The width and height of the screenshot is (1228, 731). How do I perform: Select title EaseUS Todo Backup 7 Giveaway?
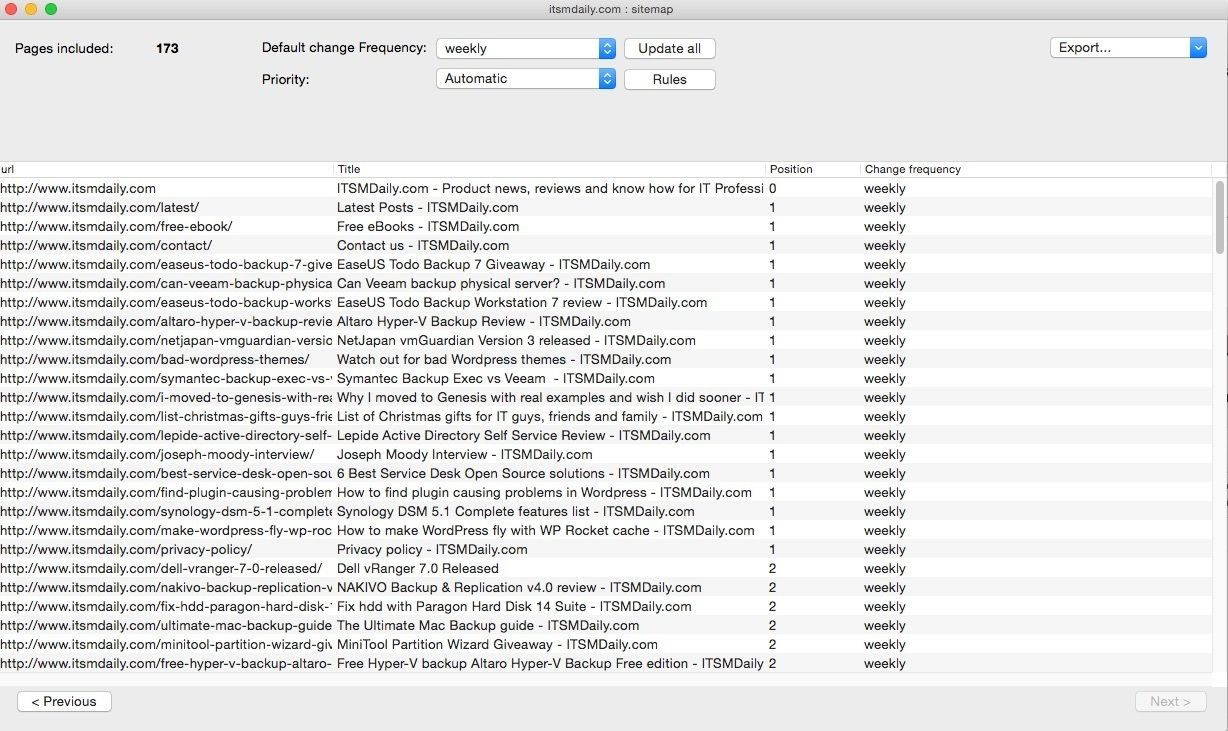pyautogui.click(x=493, y=264)
